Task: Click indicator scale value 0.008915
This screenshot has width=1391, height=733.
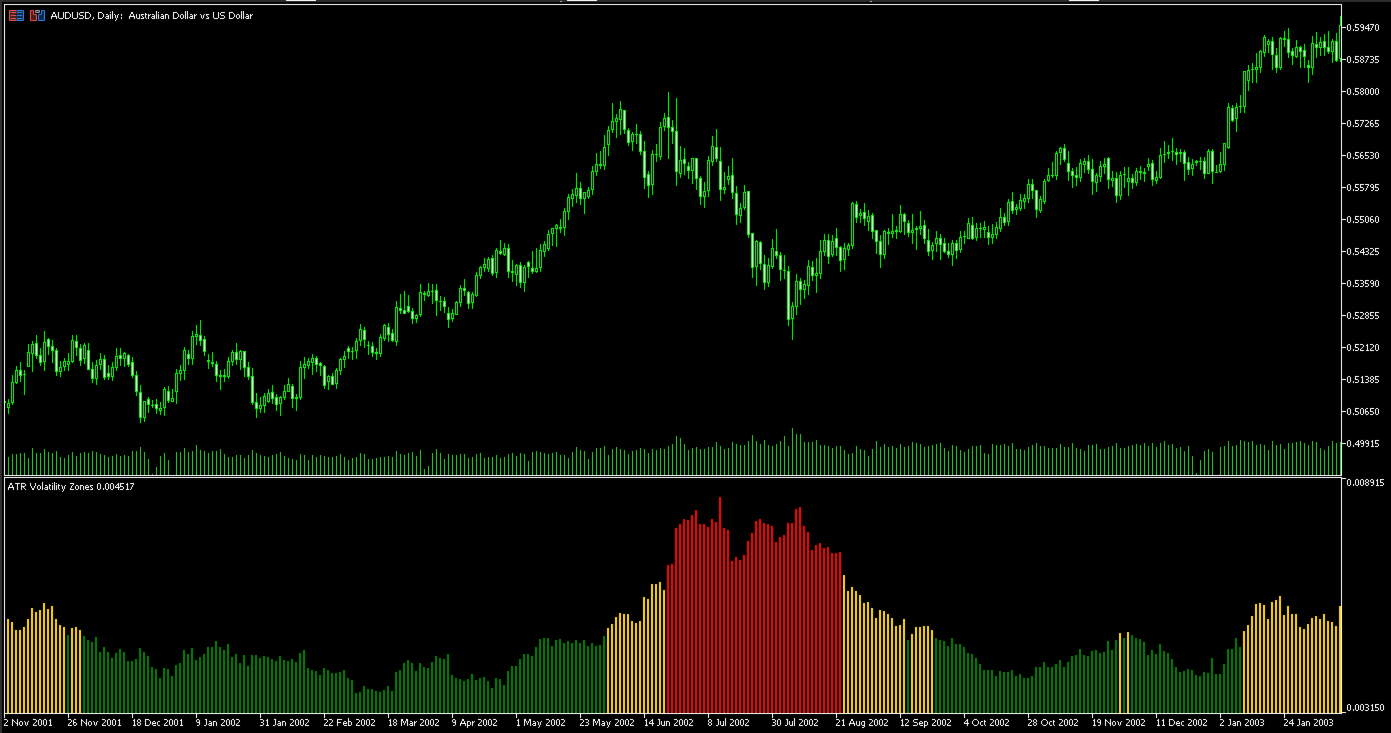Action: tap(1365, 483)
